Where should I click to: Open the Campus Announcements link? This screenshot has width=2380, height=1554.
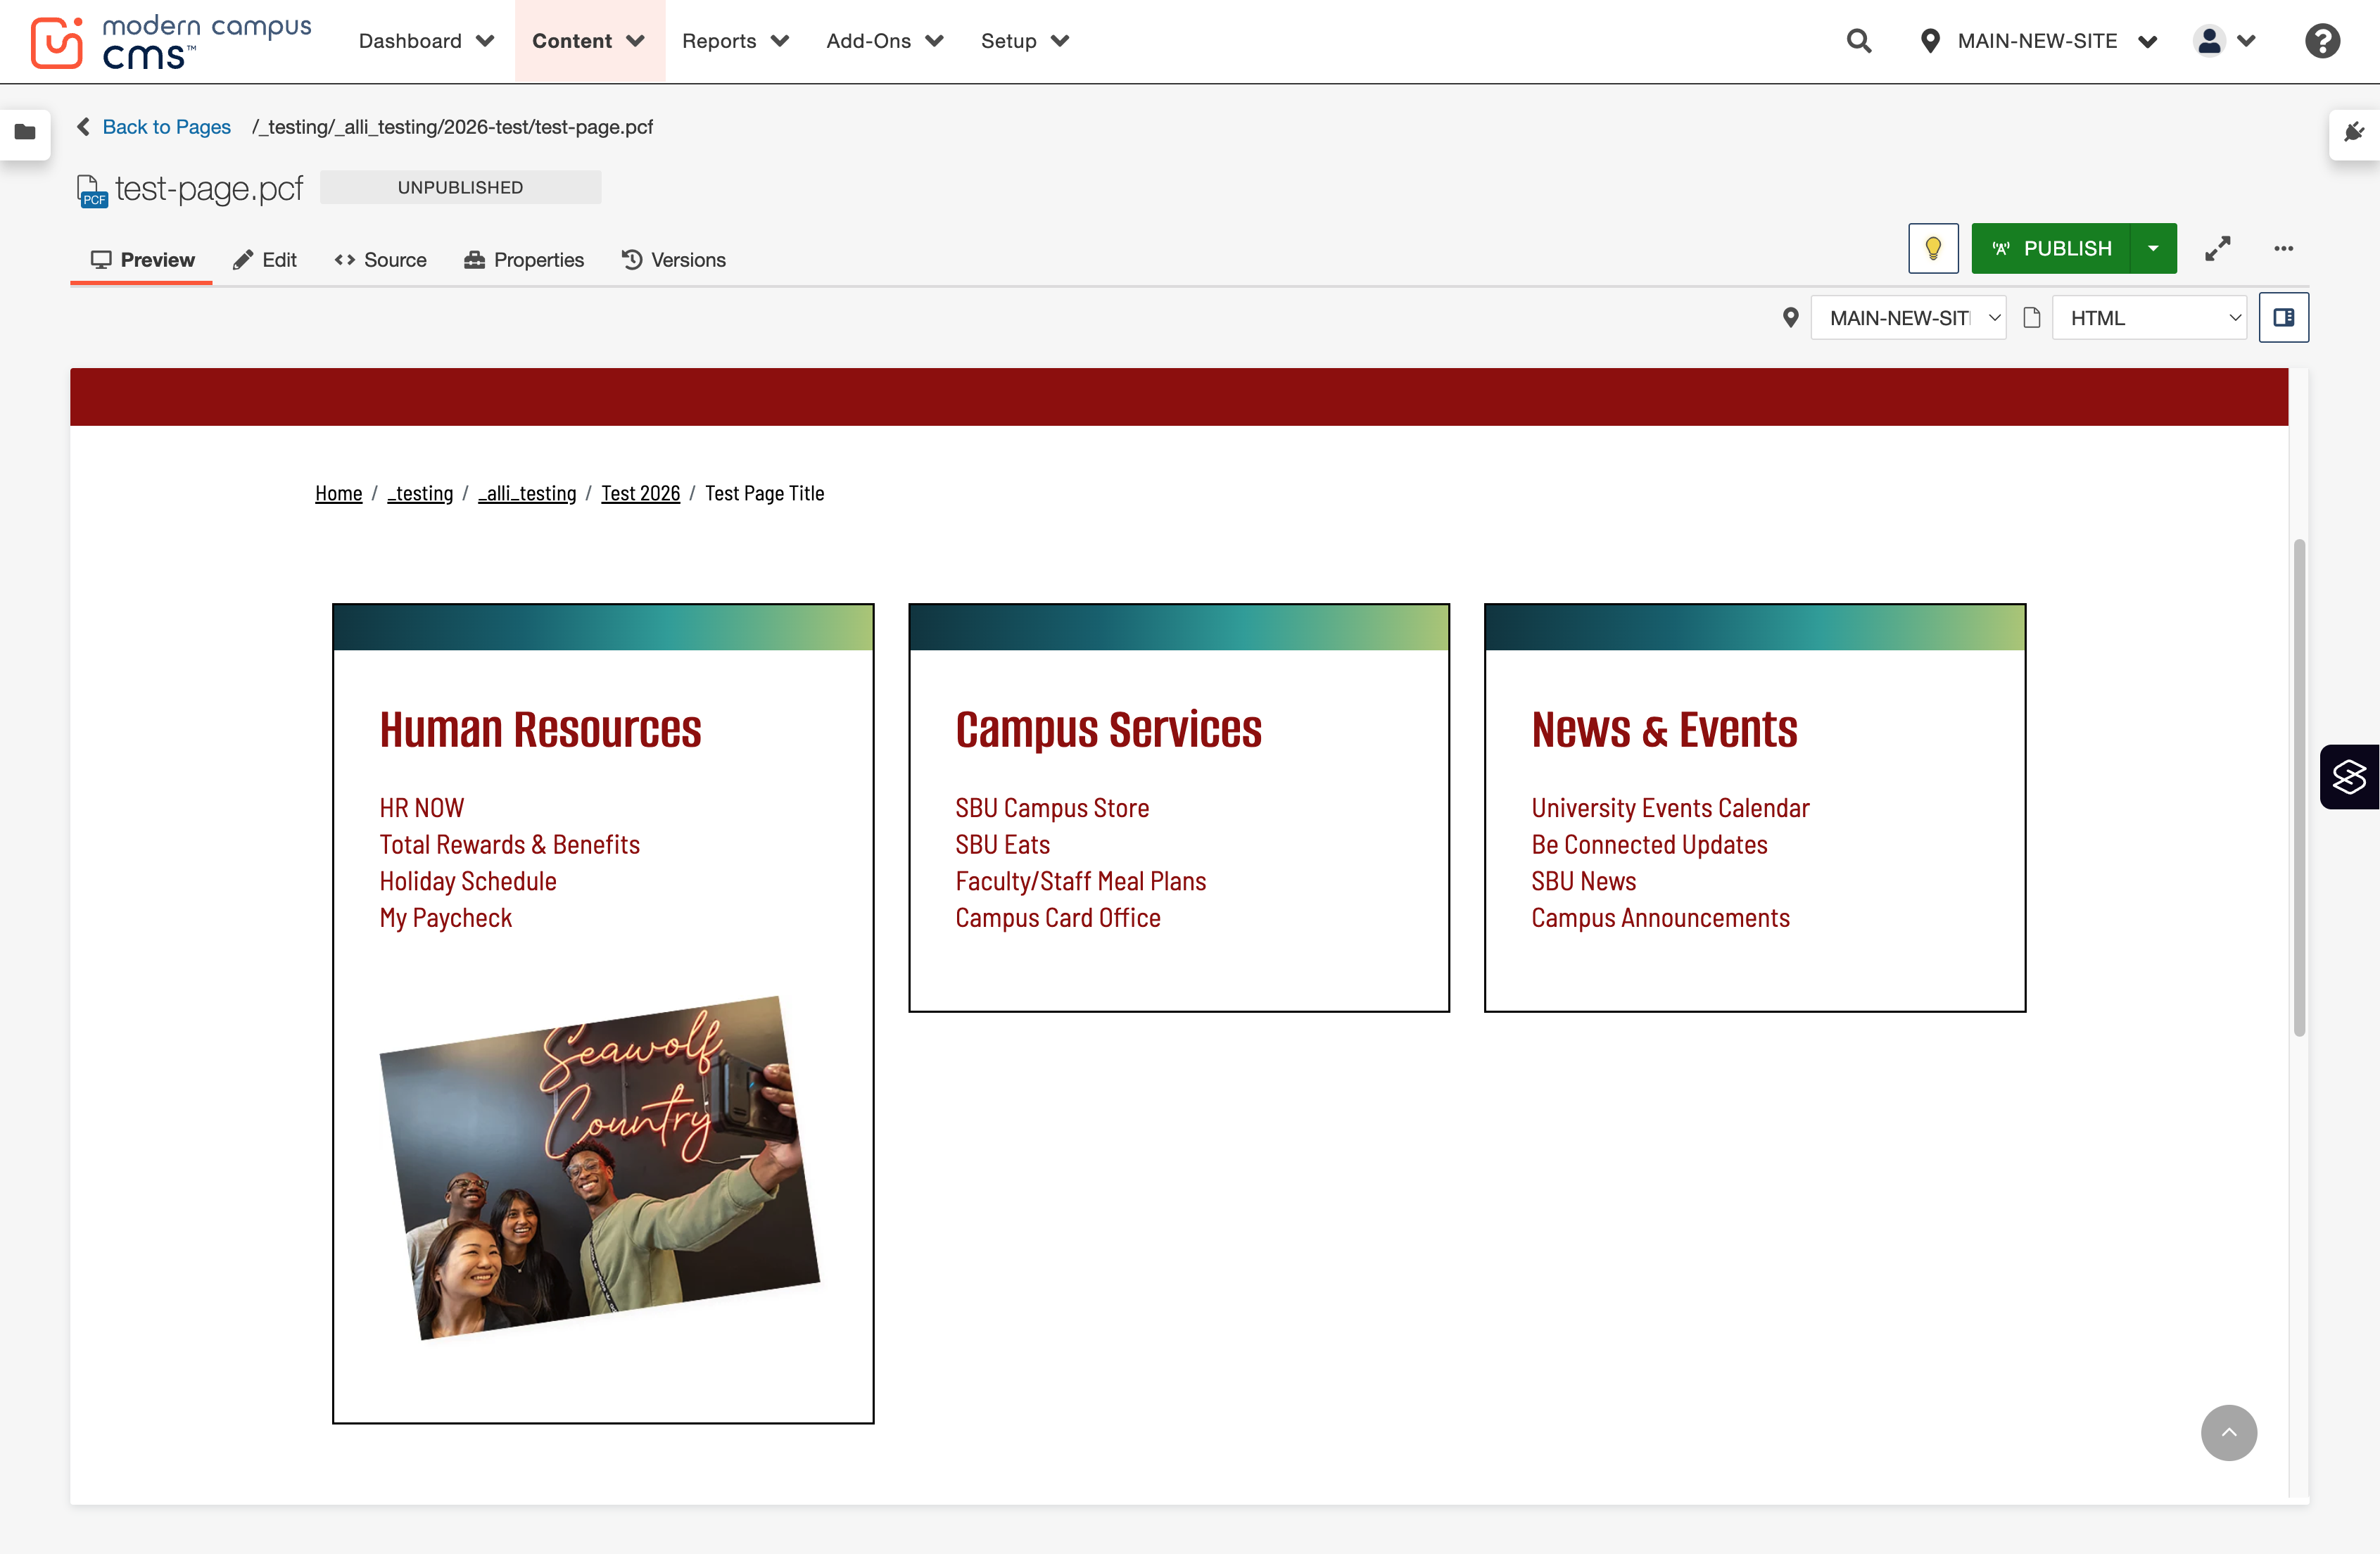pyautogui.click(x=1660, y=918)
